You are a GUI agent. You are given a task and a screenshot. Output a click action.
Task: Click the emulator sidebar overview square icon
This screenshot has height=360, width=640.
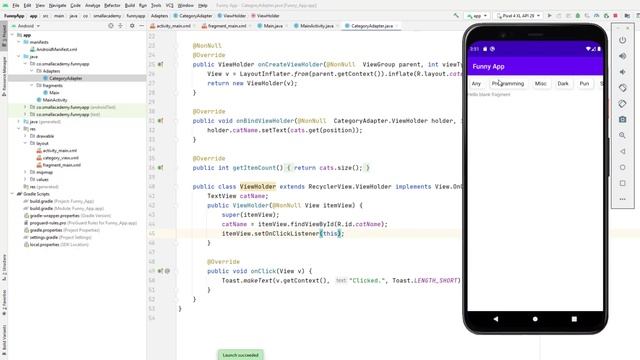tap(622, 183)
